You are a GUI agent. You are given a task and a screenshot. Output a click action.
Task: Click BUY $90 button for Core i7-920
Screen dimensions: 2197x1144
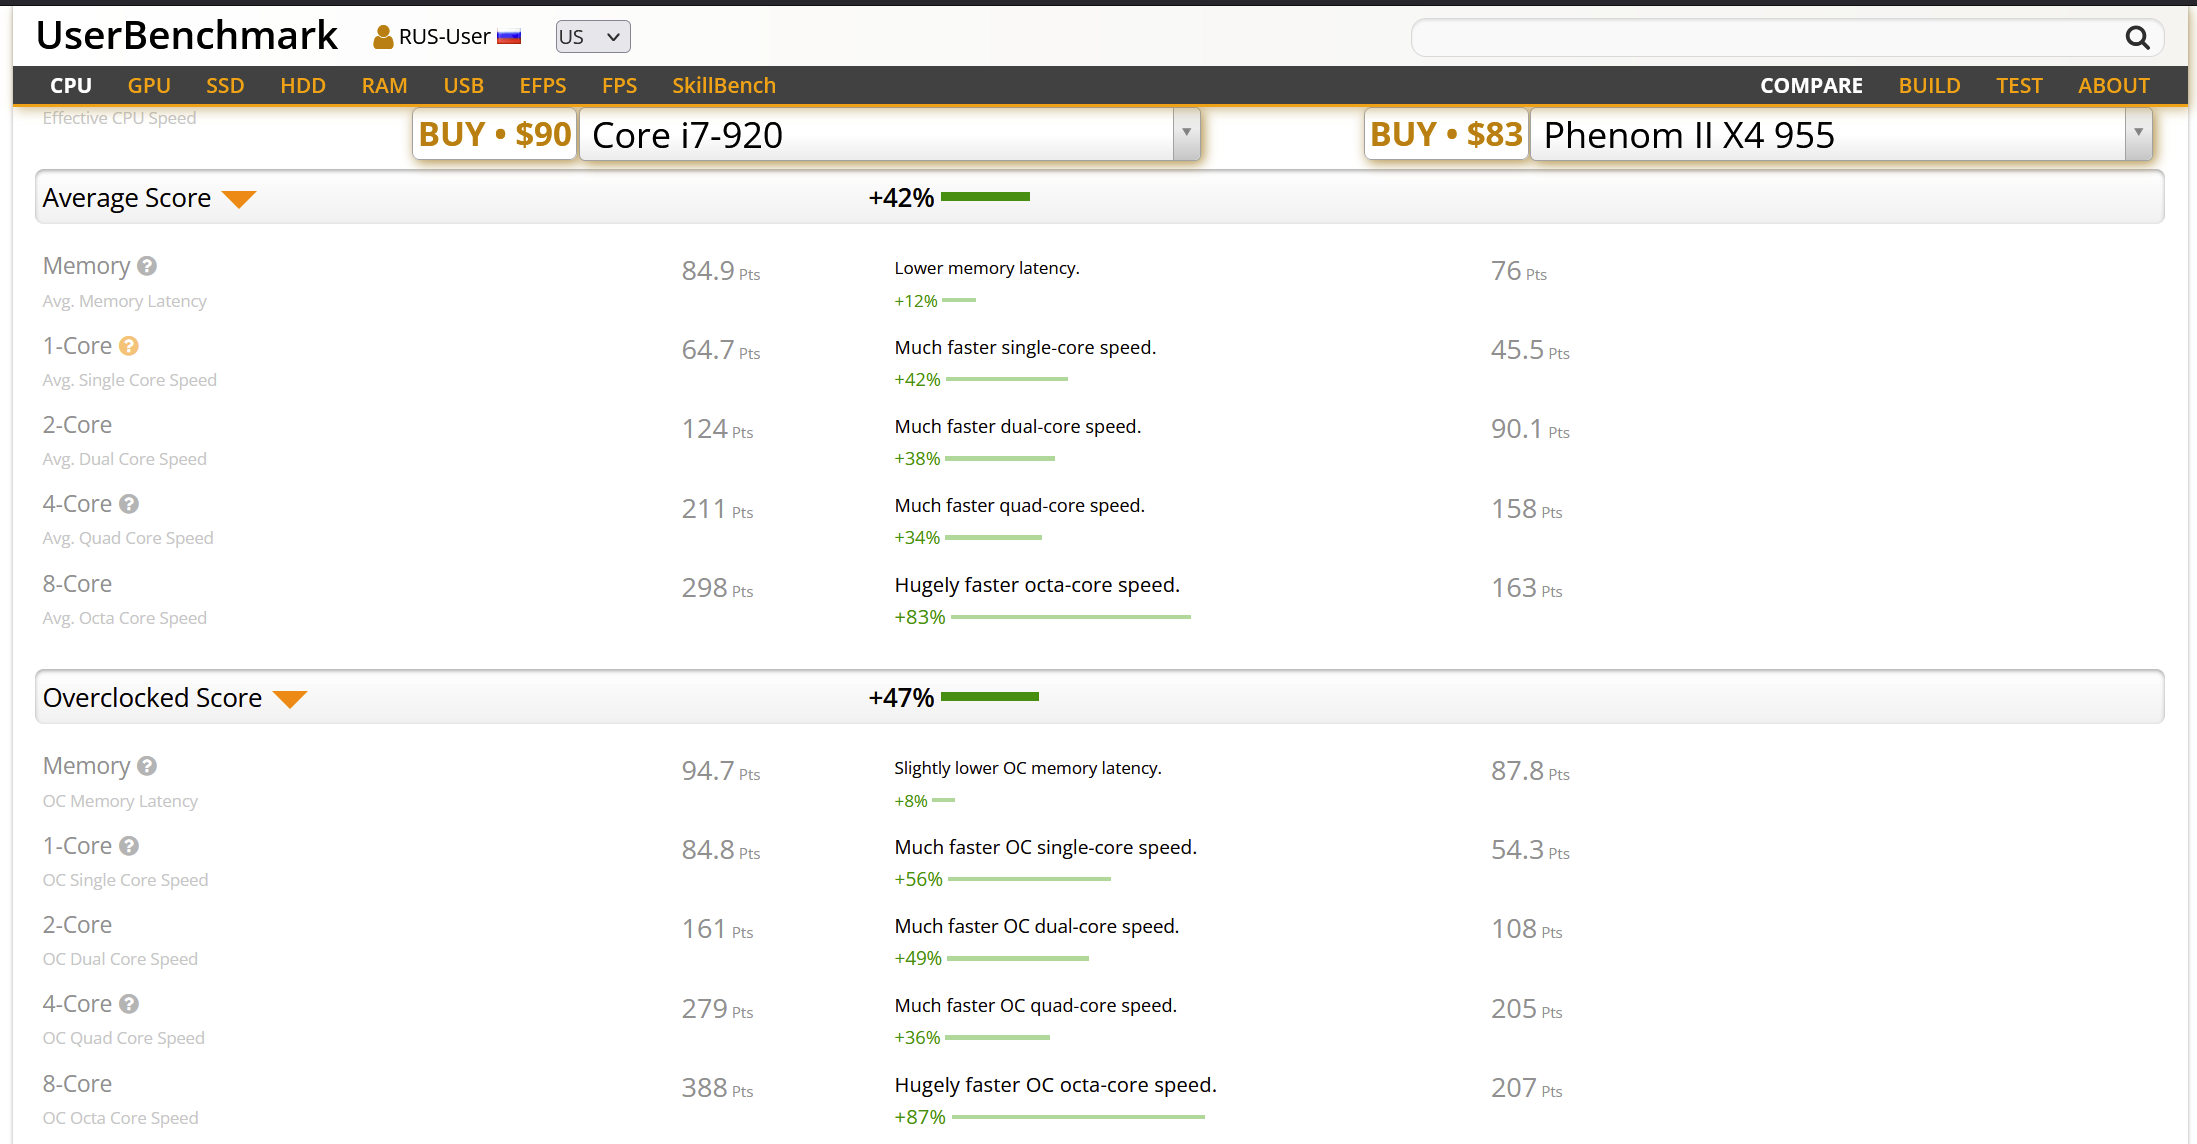495,134
